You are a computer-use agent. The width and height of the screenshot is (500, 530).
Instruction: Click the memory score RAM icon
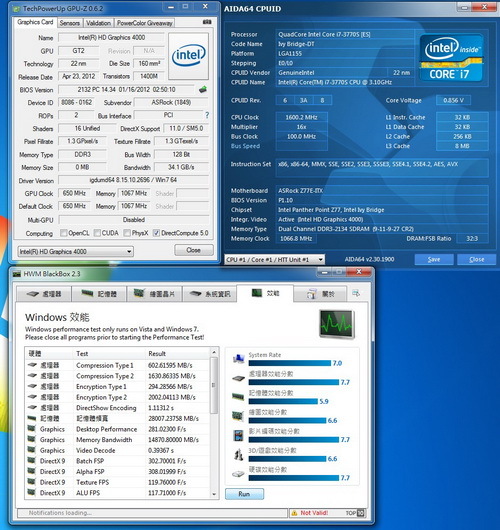(238, 396)
